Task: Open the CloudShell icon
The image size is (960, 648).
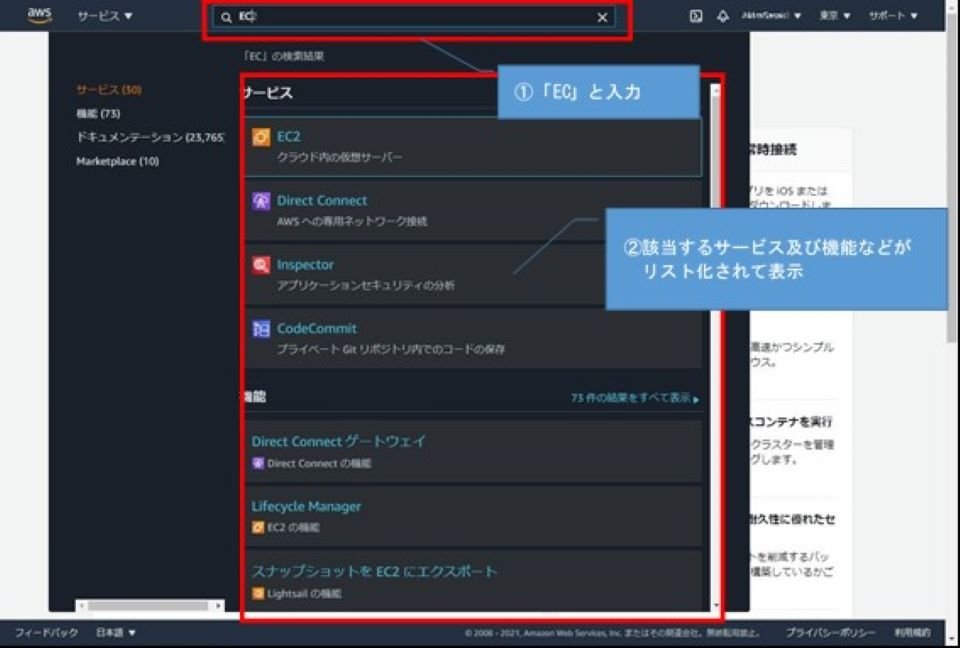Action: [x=696, y=16]
